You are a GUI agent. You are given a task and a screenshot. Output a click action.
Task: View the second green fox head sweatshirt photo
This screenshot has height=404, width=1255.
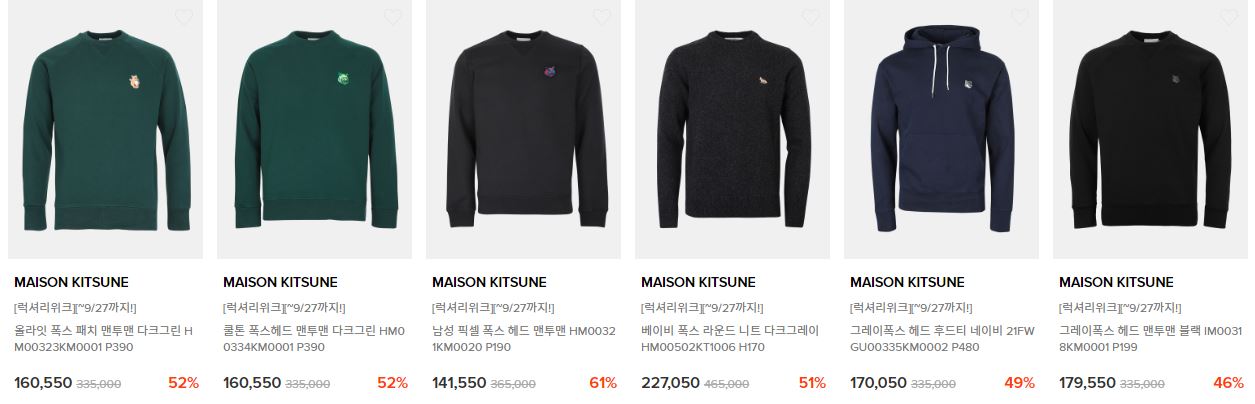[314, 130]
